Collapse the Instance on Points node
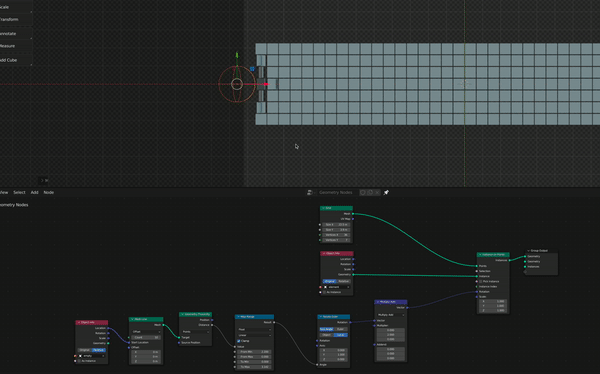This screenshot has height=374, width=600. coord(480,255)
